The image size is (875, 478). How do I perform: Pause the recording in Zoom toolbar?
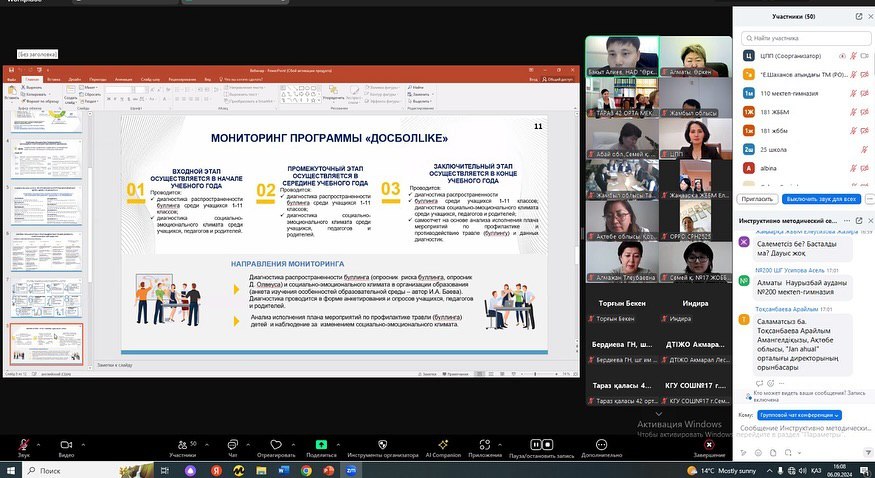(x=536, y=443)
